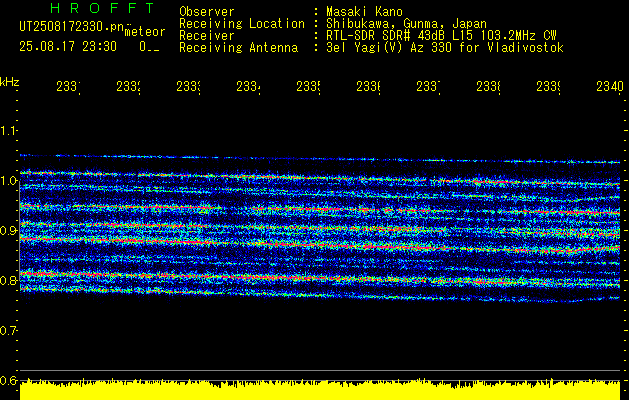
Task: Click the 1.1 kHz frequency axis label
Action: tap(8, 130)
